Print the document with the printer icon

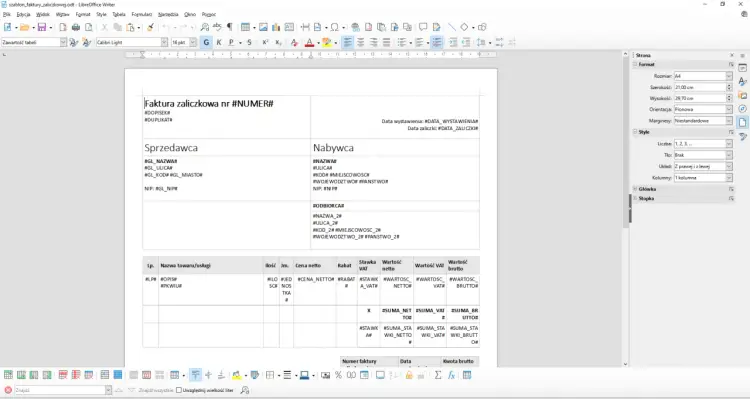tap(76, 27)
